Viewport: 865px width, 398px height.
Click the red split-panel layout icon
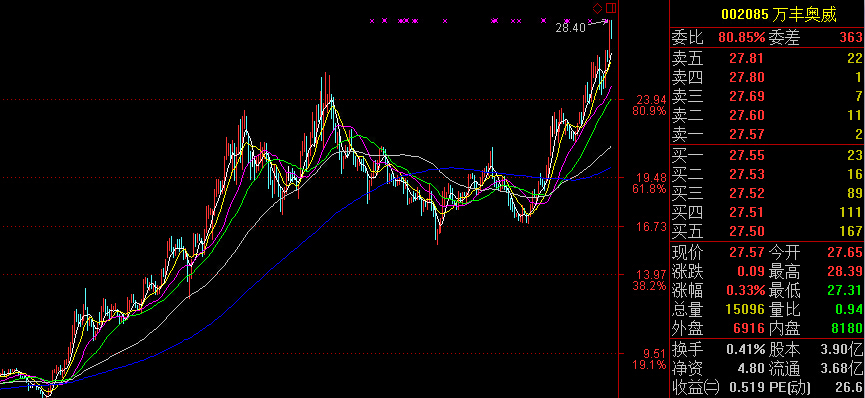point(610,8)
